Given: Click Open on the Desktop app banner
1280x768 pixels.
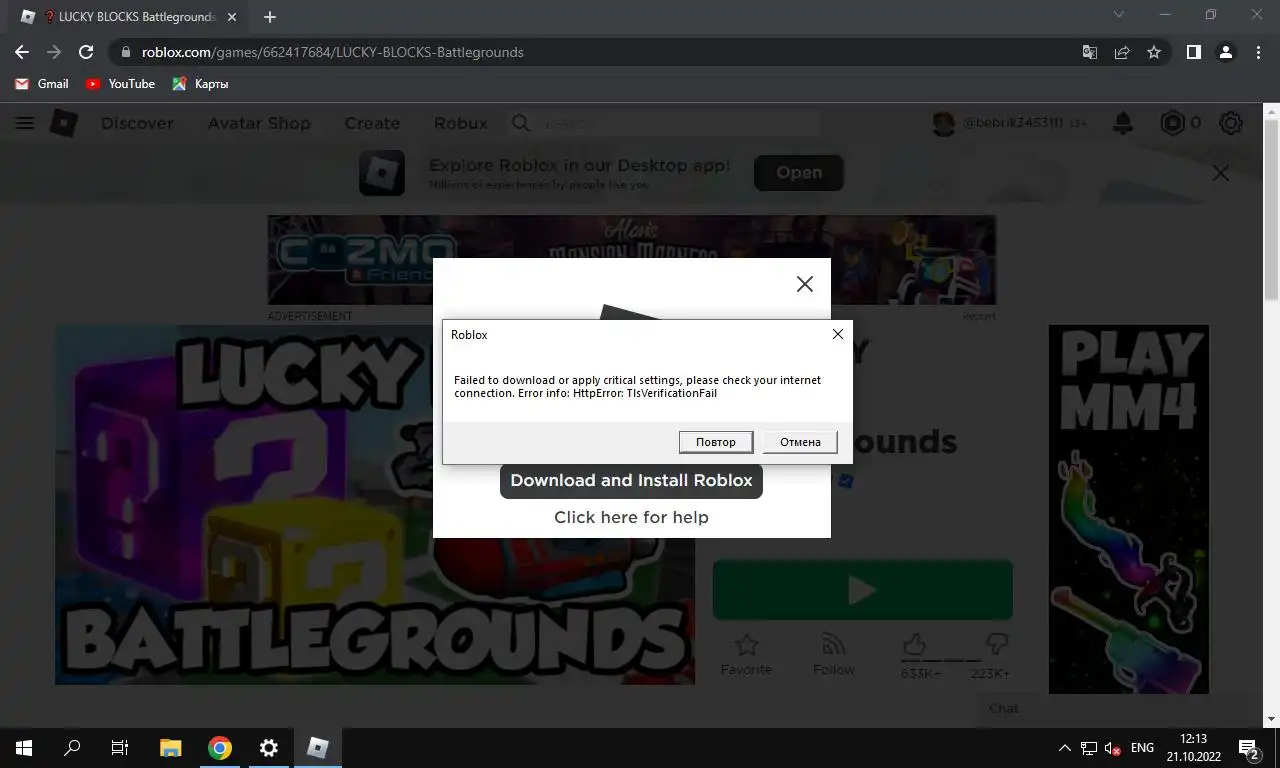Looking at the screenshot, I should 799,172.
